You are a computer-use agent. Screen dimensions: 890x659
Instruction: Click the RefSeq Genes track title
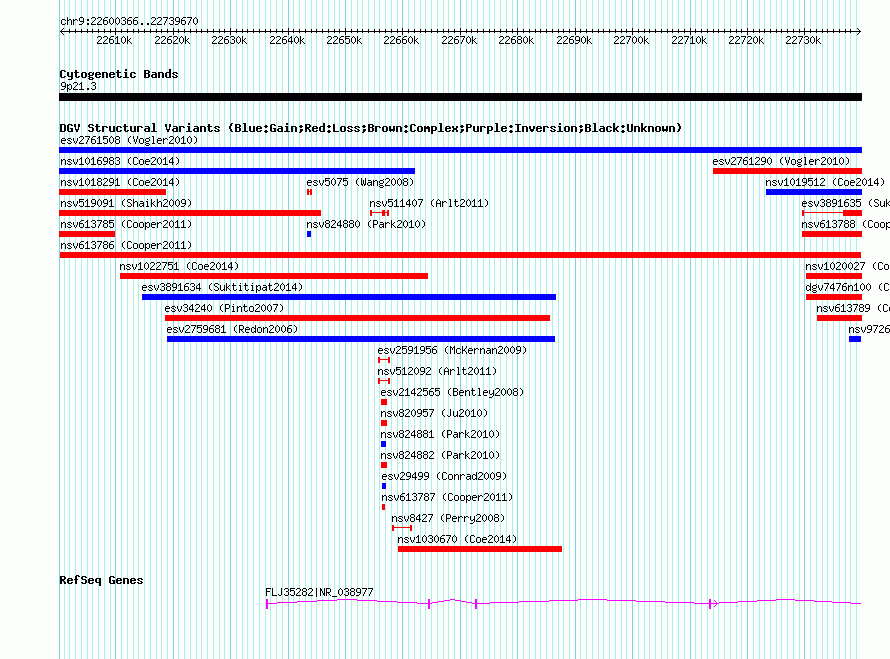tap(102, 580)
